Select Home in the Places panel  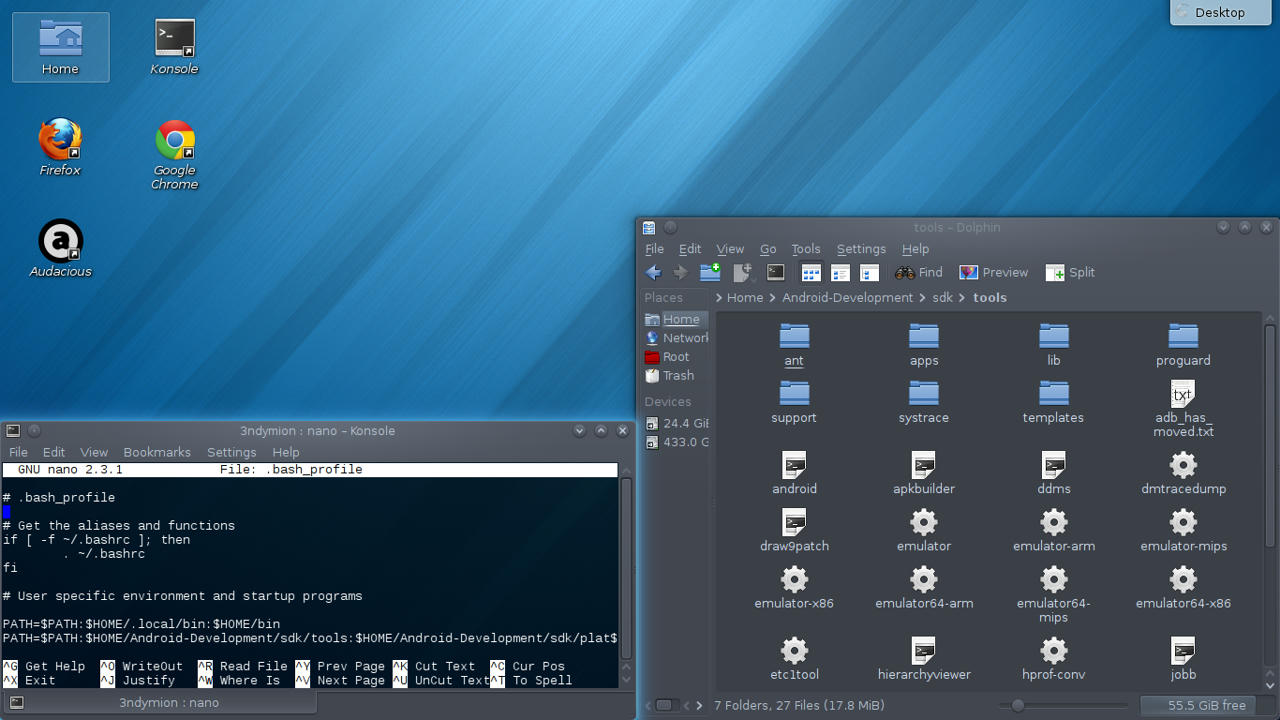(675, 319)
